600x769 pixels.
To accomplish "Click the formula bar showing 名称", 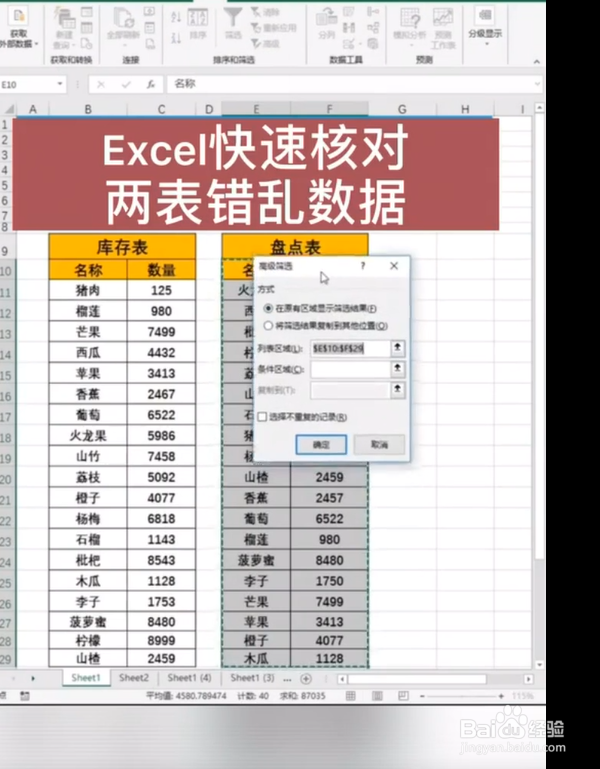I will [x=349, y=84].
